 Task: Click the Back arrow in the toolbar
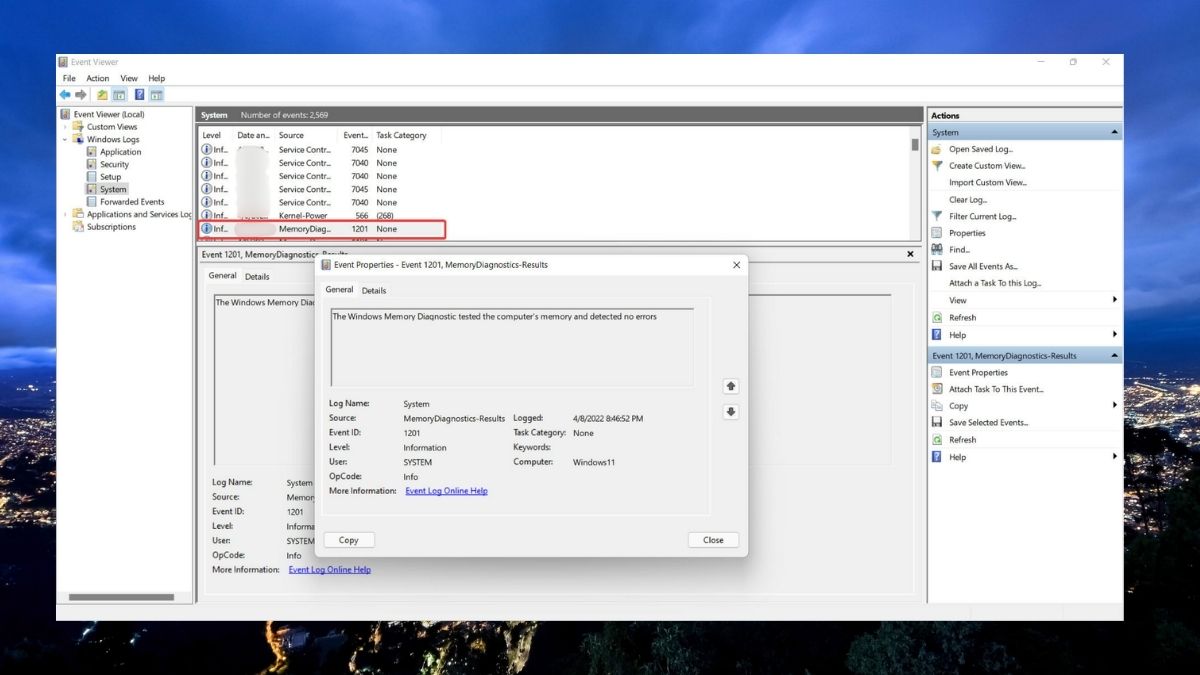[65, 95]
